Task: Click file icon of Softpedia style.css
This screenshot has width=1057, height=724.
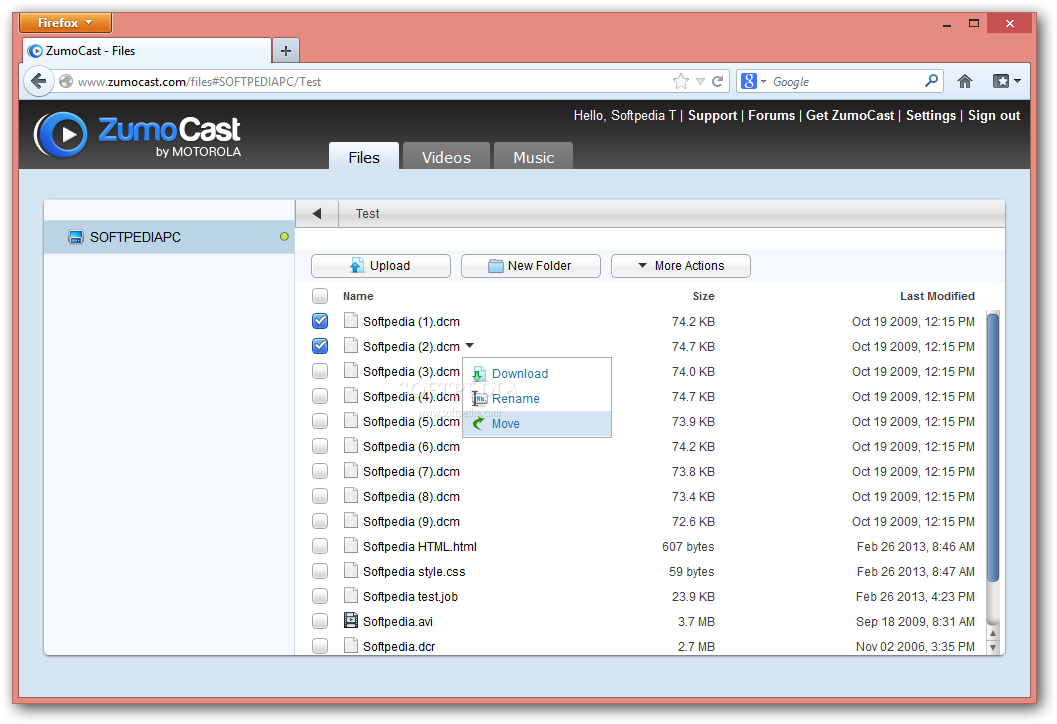Action: point(351,570)
